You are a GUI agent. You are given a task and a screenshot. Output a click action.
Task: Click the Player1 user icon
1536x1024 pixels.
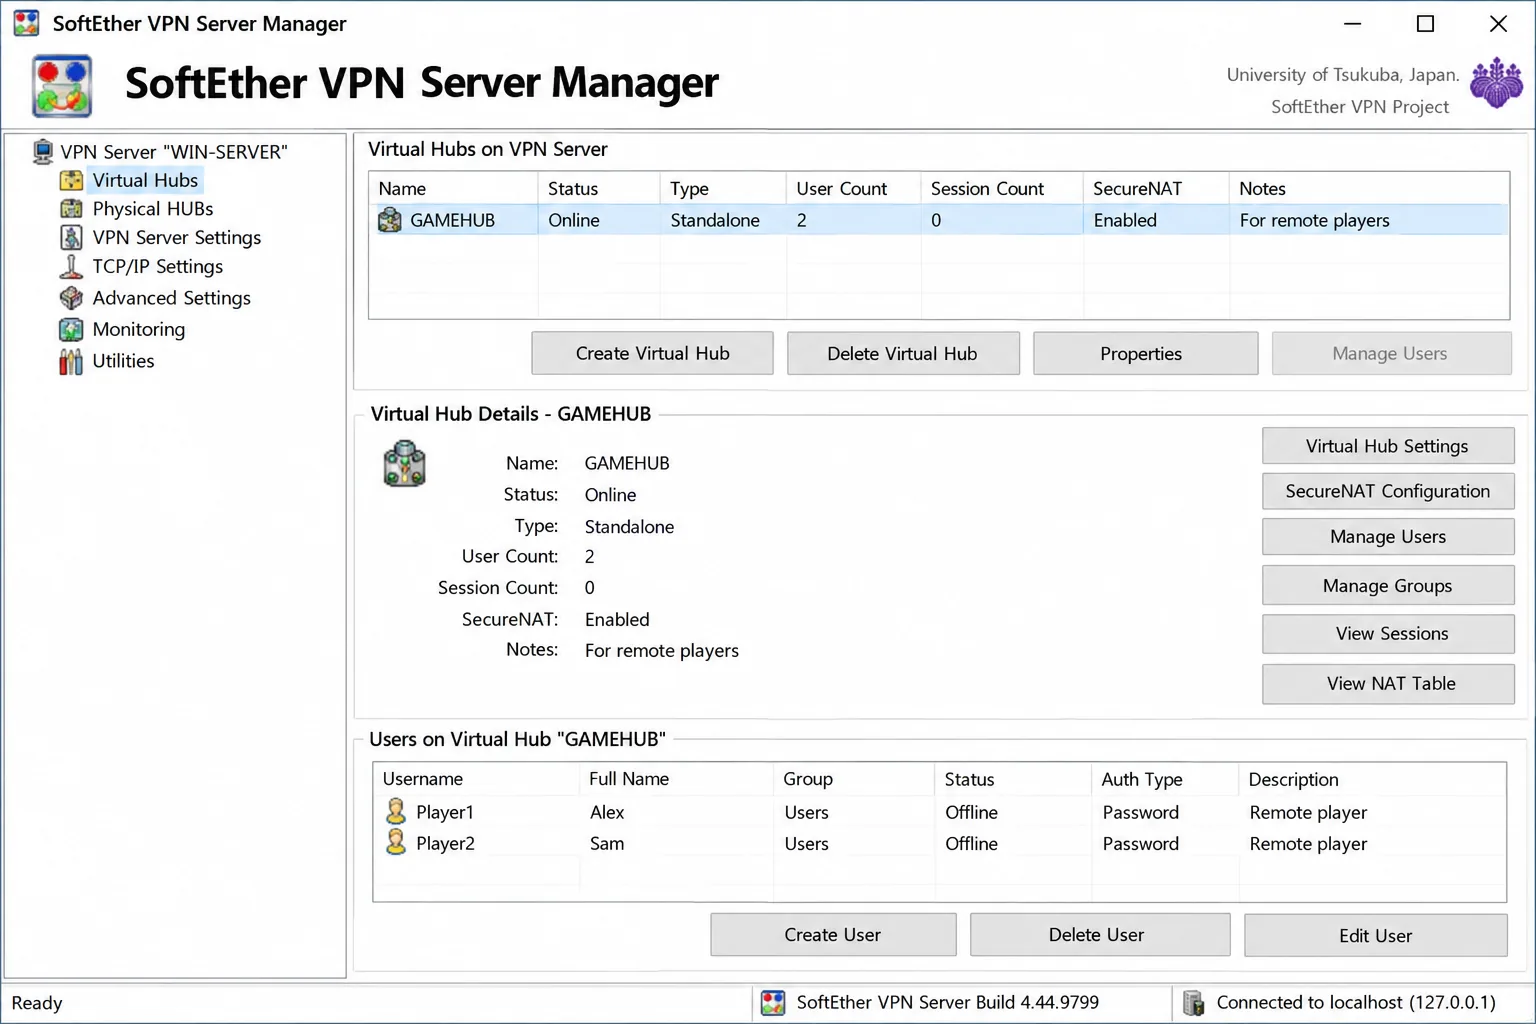click(x=396, y=811)
